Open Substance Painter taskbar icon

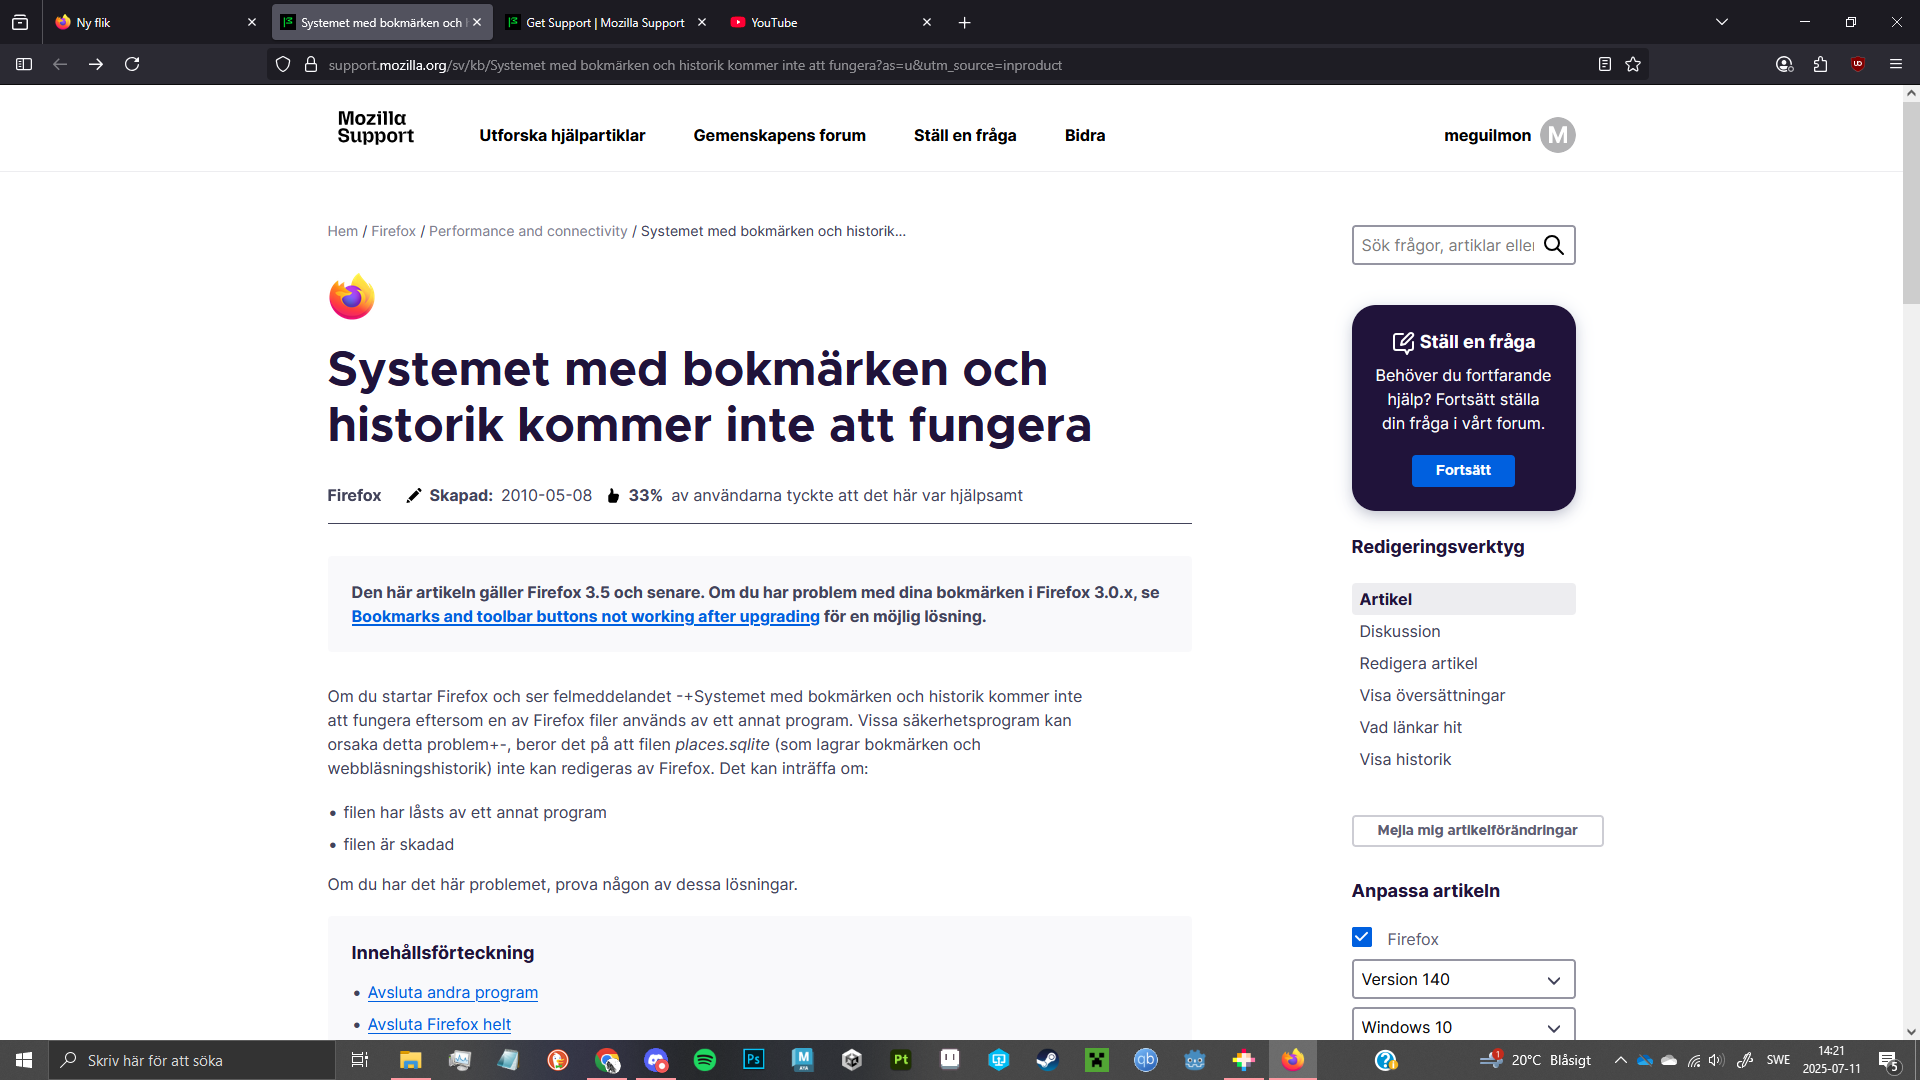coord(901,1060)
